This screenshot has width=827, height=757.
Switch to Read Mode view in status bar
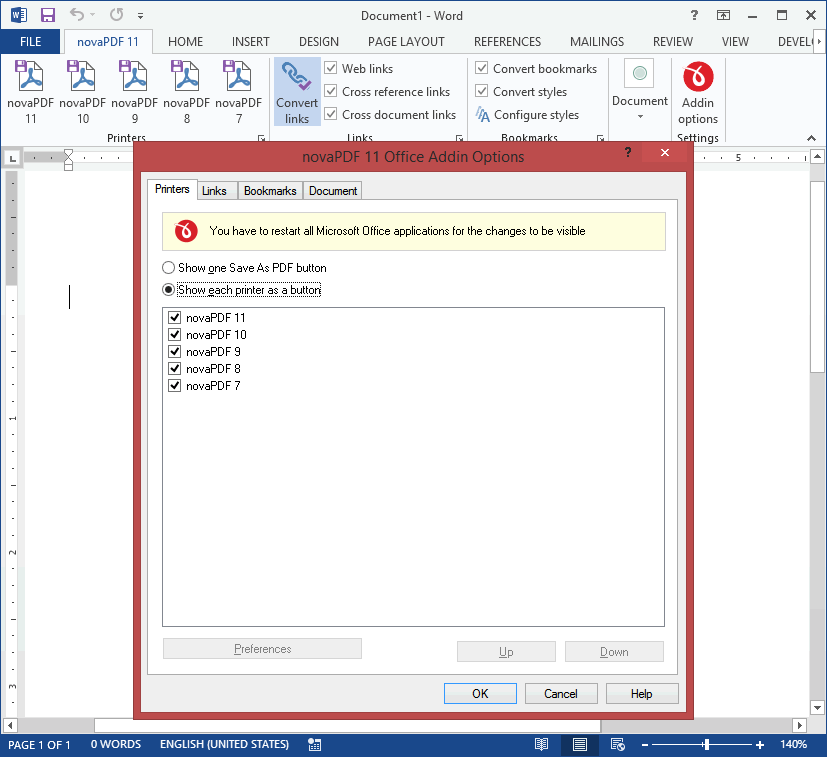pos(541,744)
